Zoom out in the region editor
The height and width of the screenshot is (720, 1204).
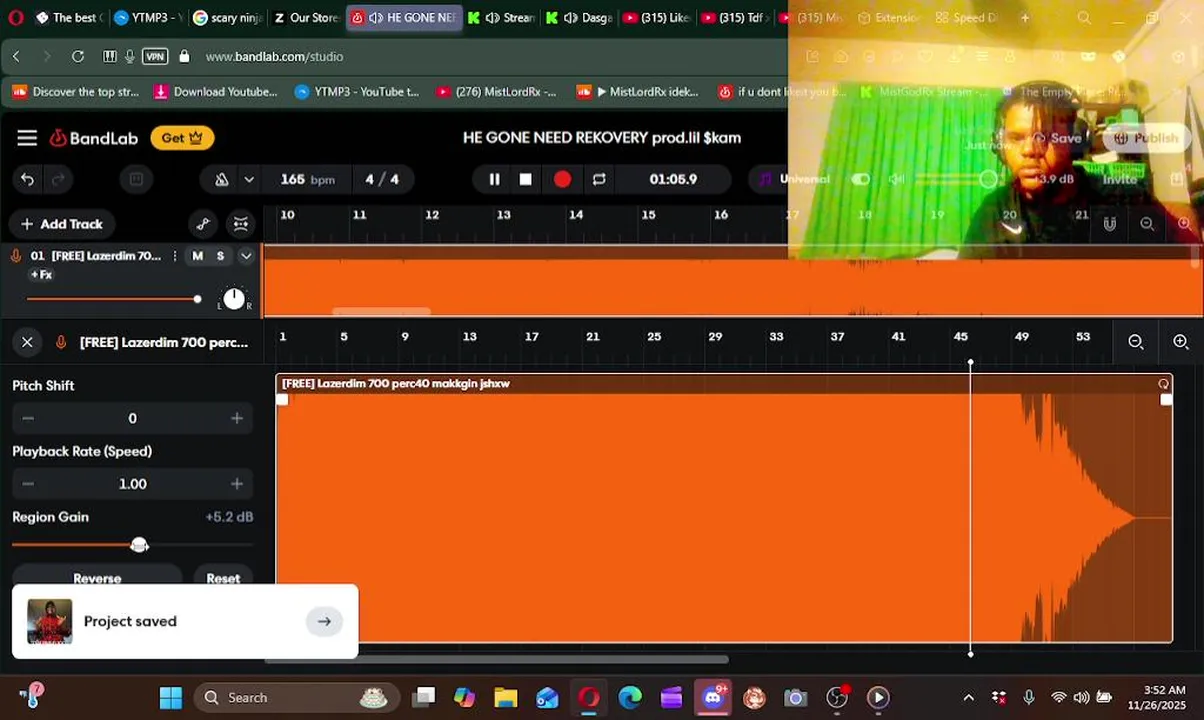pyautogui.click(x=1136, y=342)
